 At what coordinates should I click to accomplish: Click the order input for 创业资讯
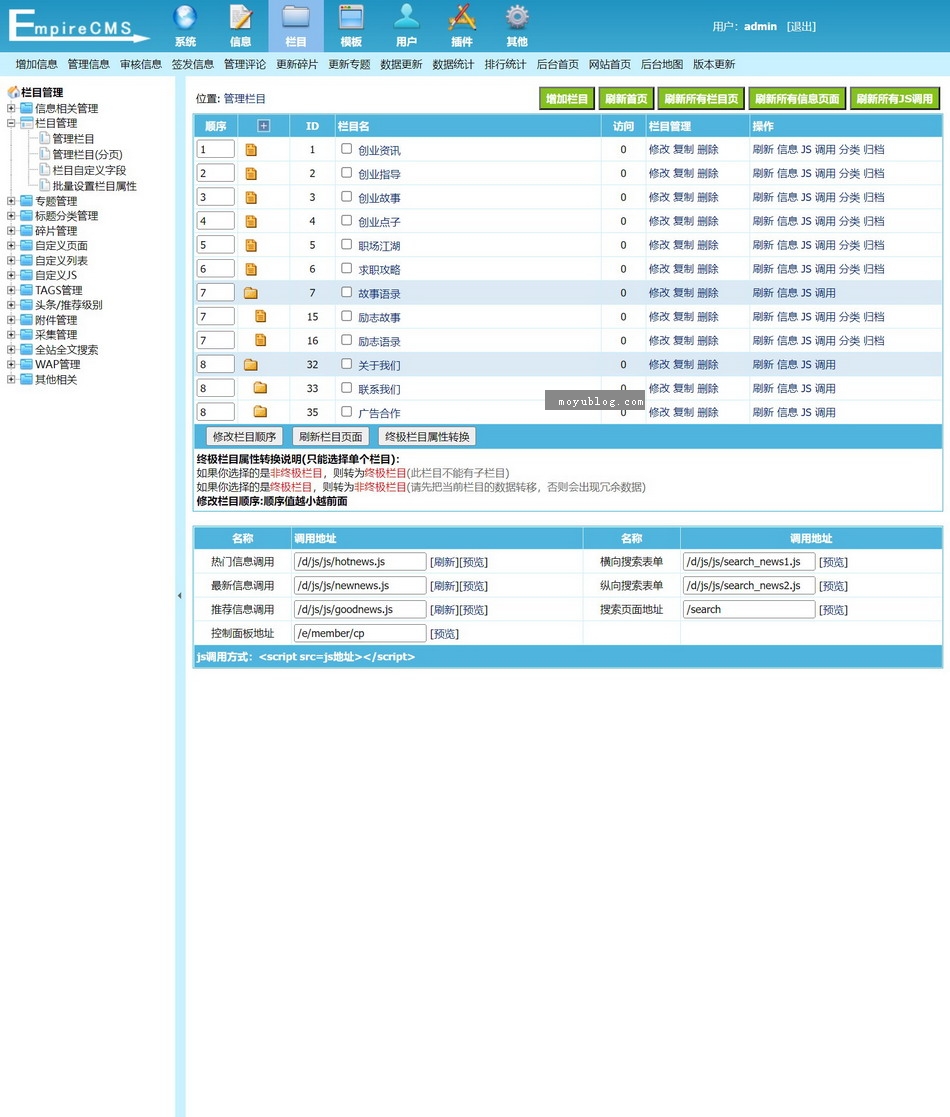(216, 150)
